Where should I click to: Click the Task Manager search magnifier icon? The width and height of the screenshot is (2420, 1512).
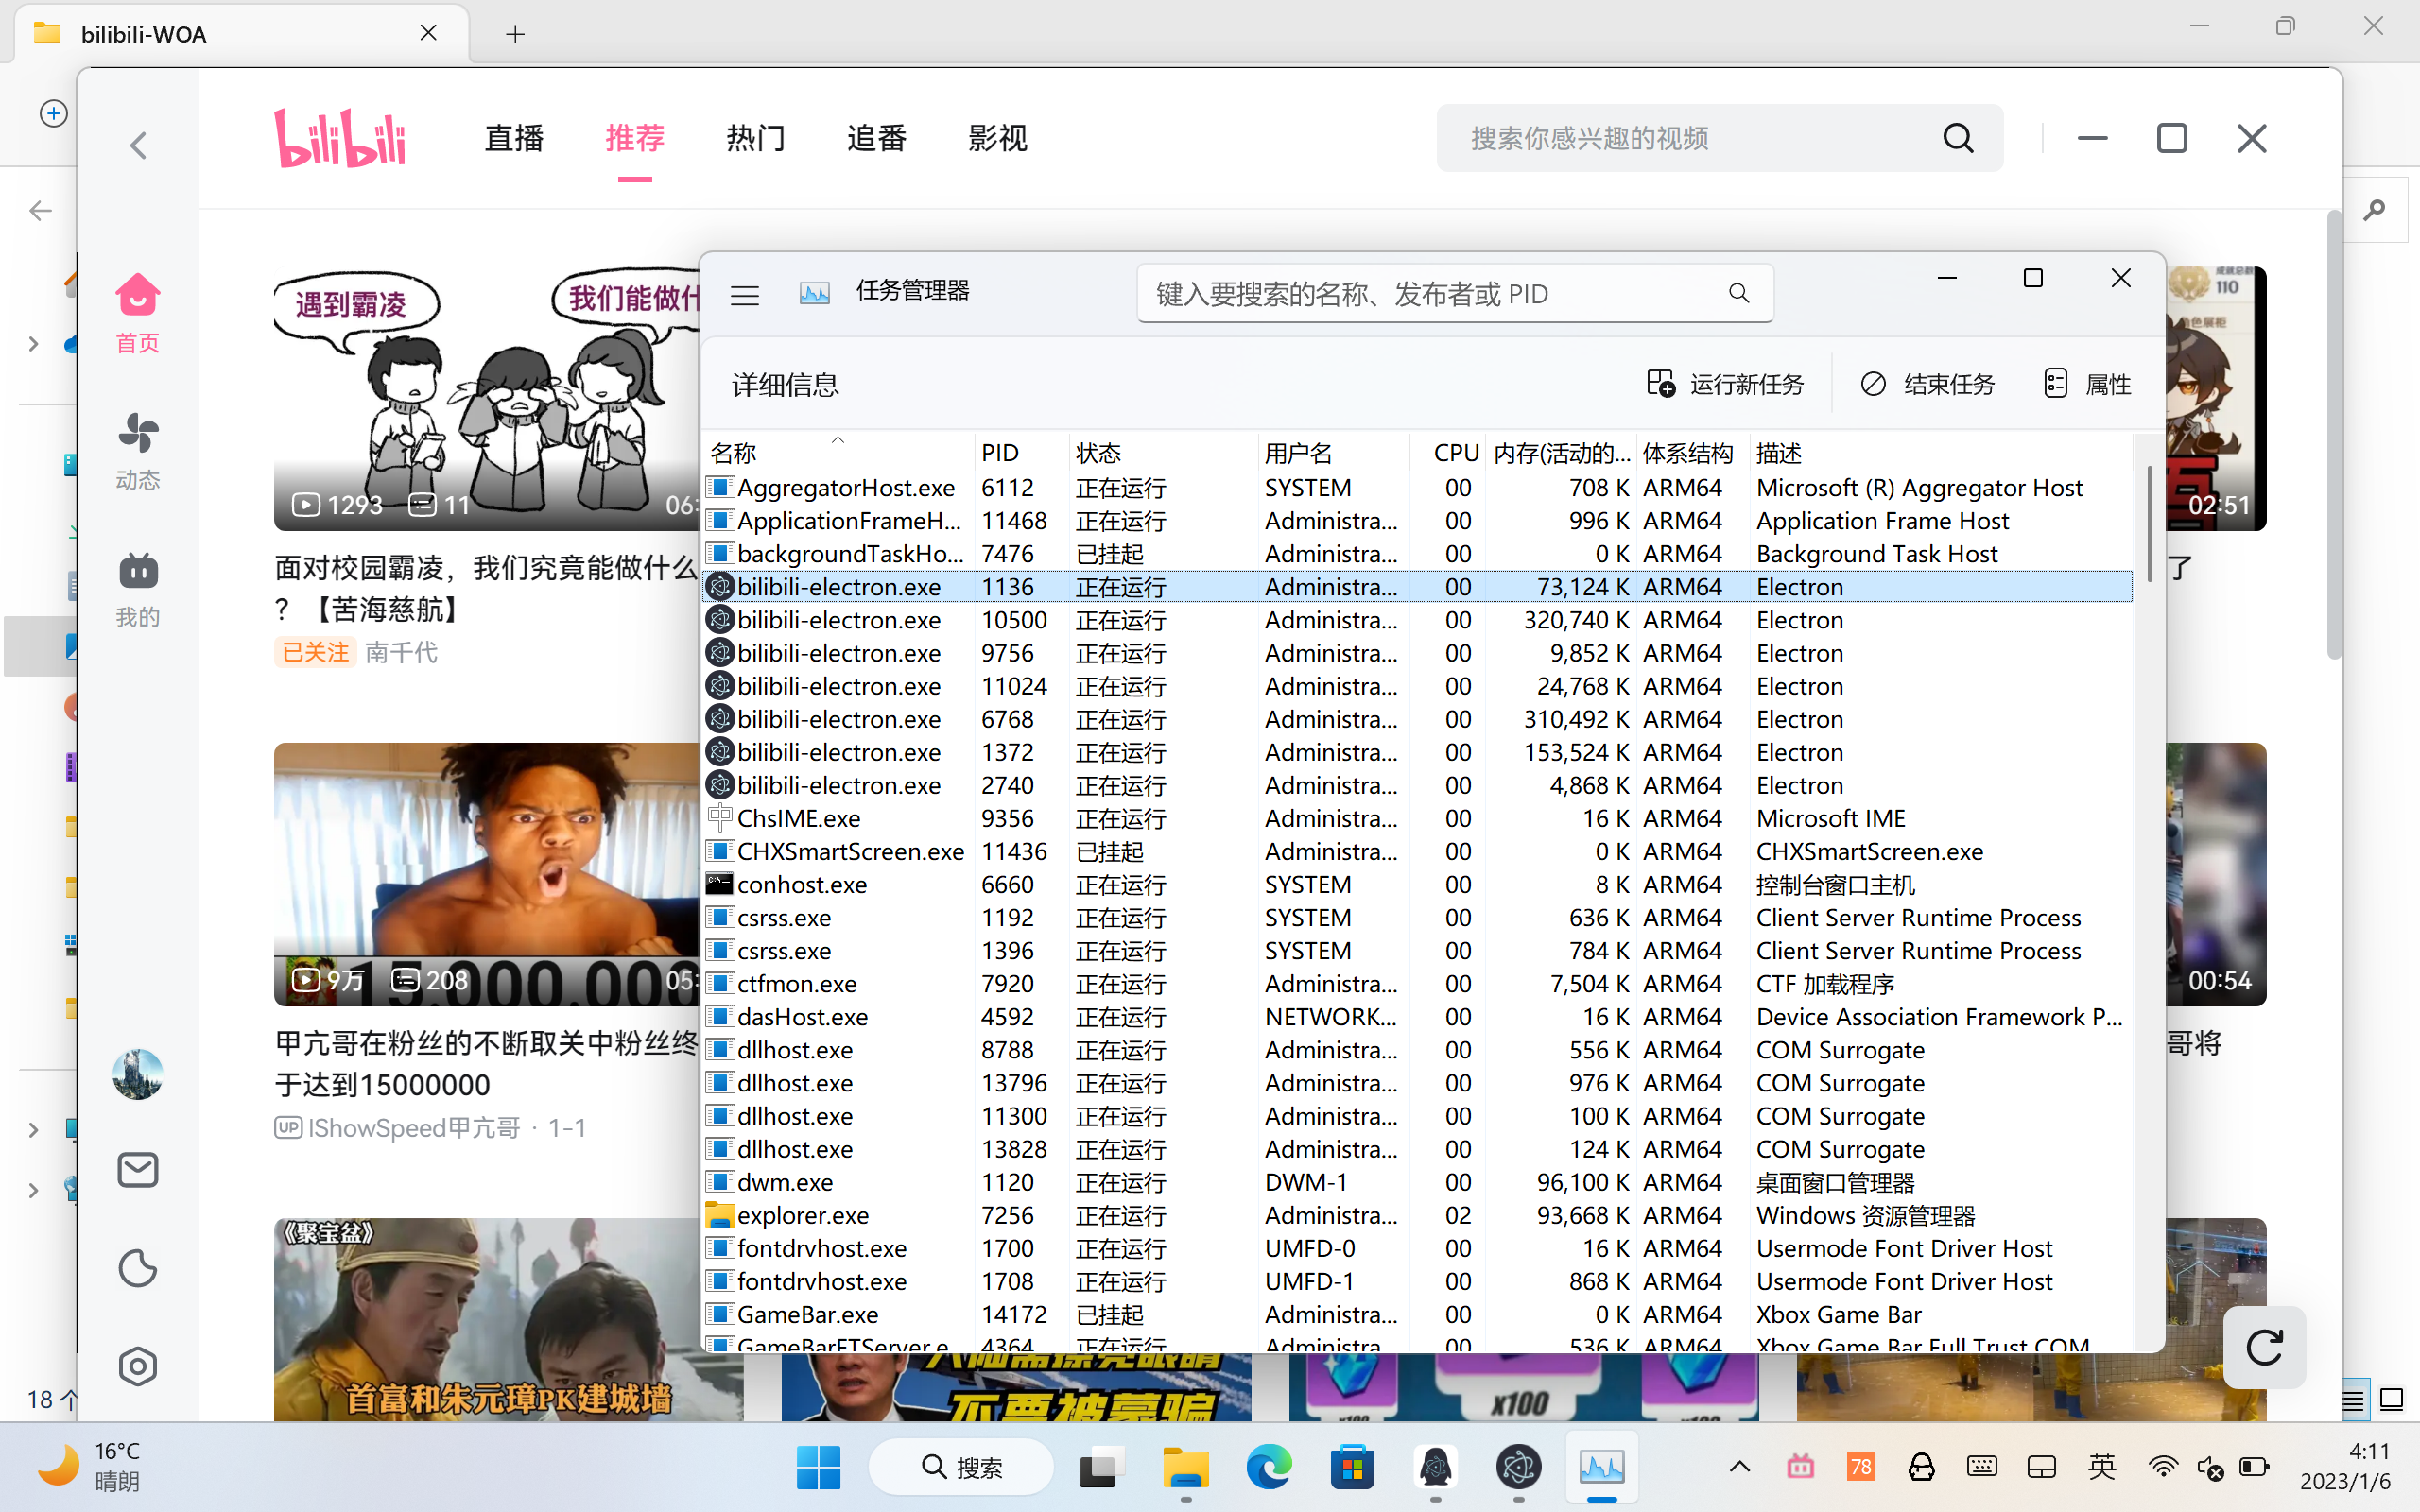click(x=1739, y=293)
